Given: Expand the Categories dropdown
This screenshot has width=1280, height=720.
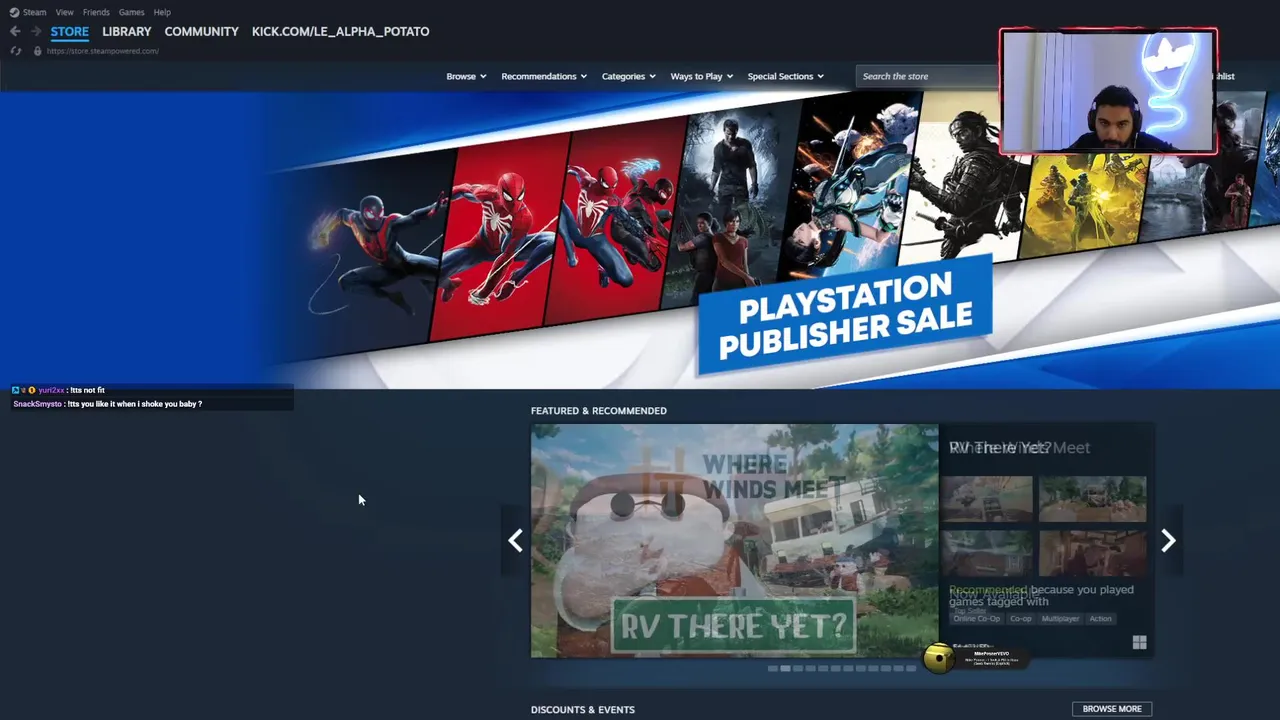Looking at the screenshot, I should click(x=628, y=76).
